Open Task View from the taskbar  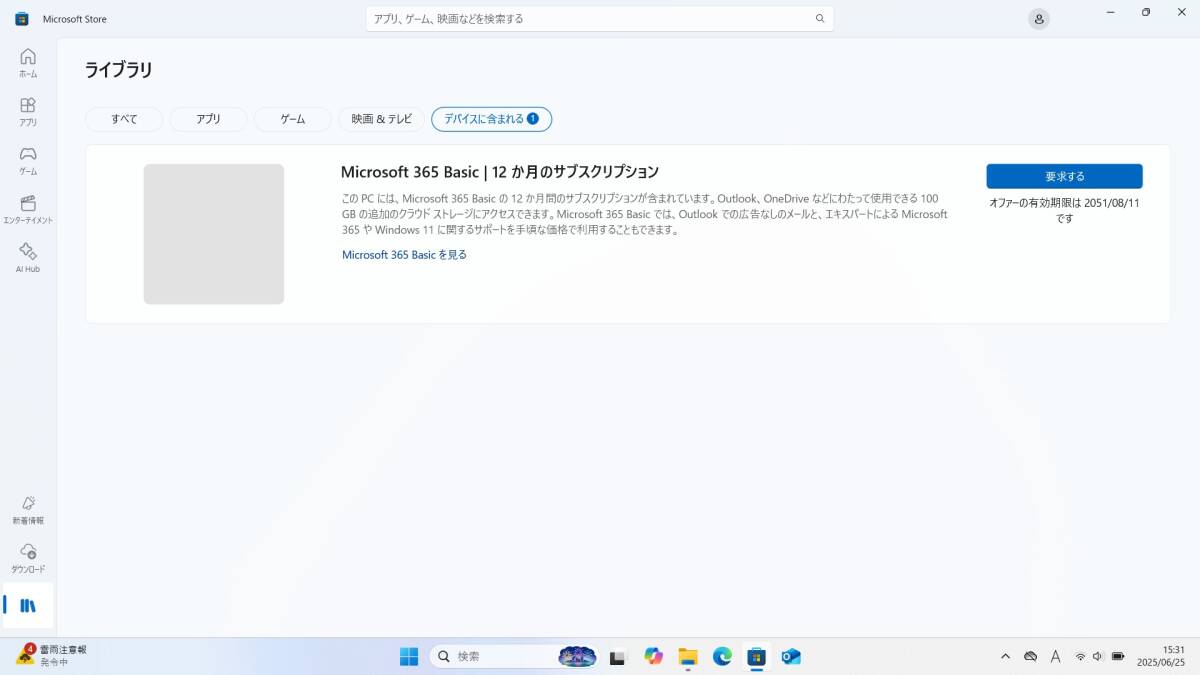[x=618, y=656]
